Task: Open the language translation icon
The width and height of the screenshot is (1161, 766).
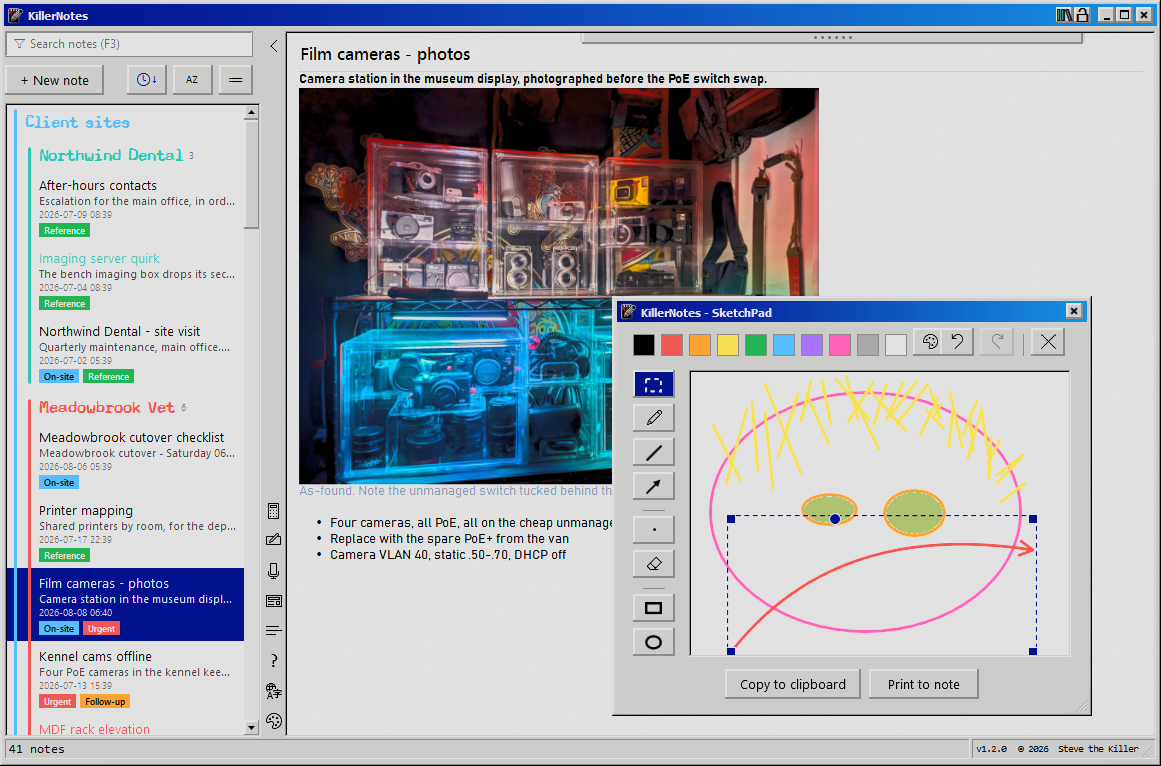Action: click(273, 691)
